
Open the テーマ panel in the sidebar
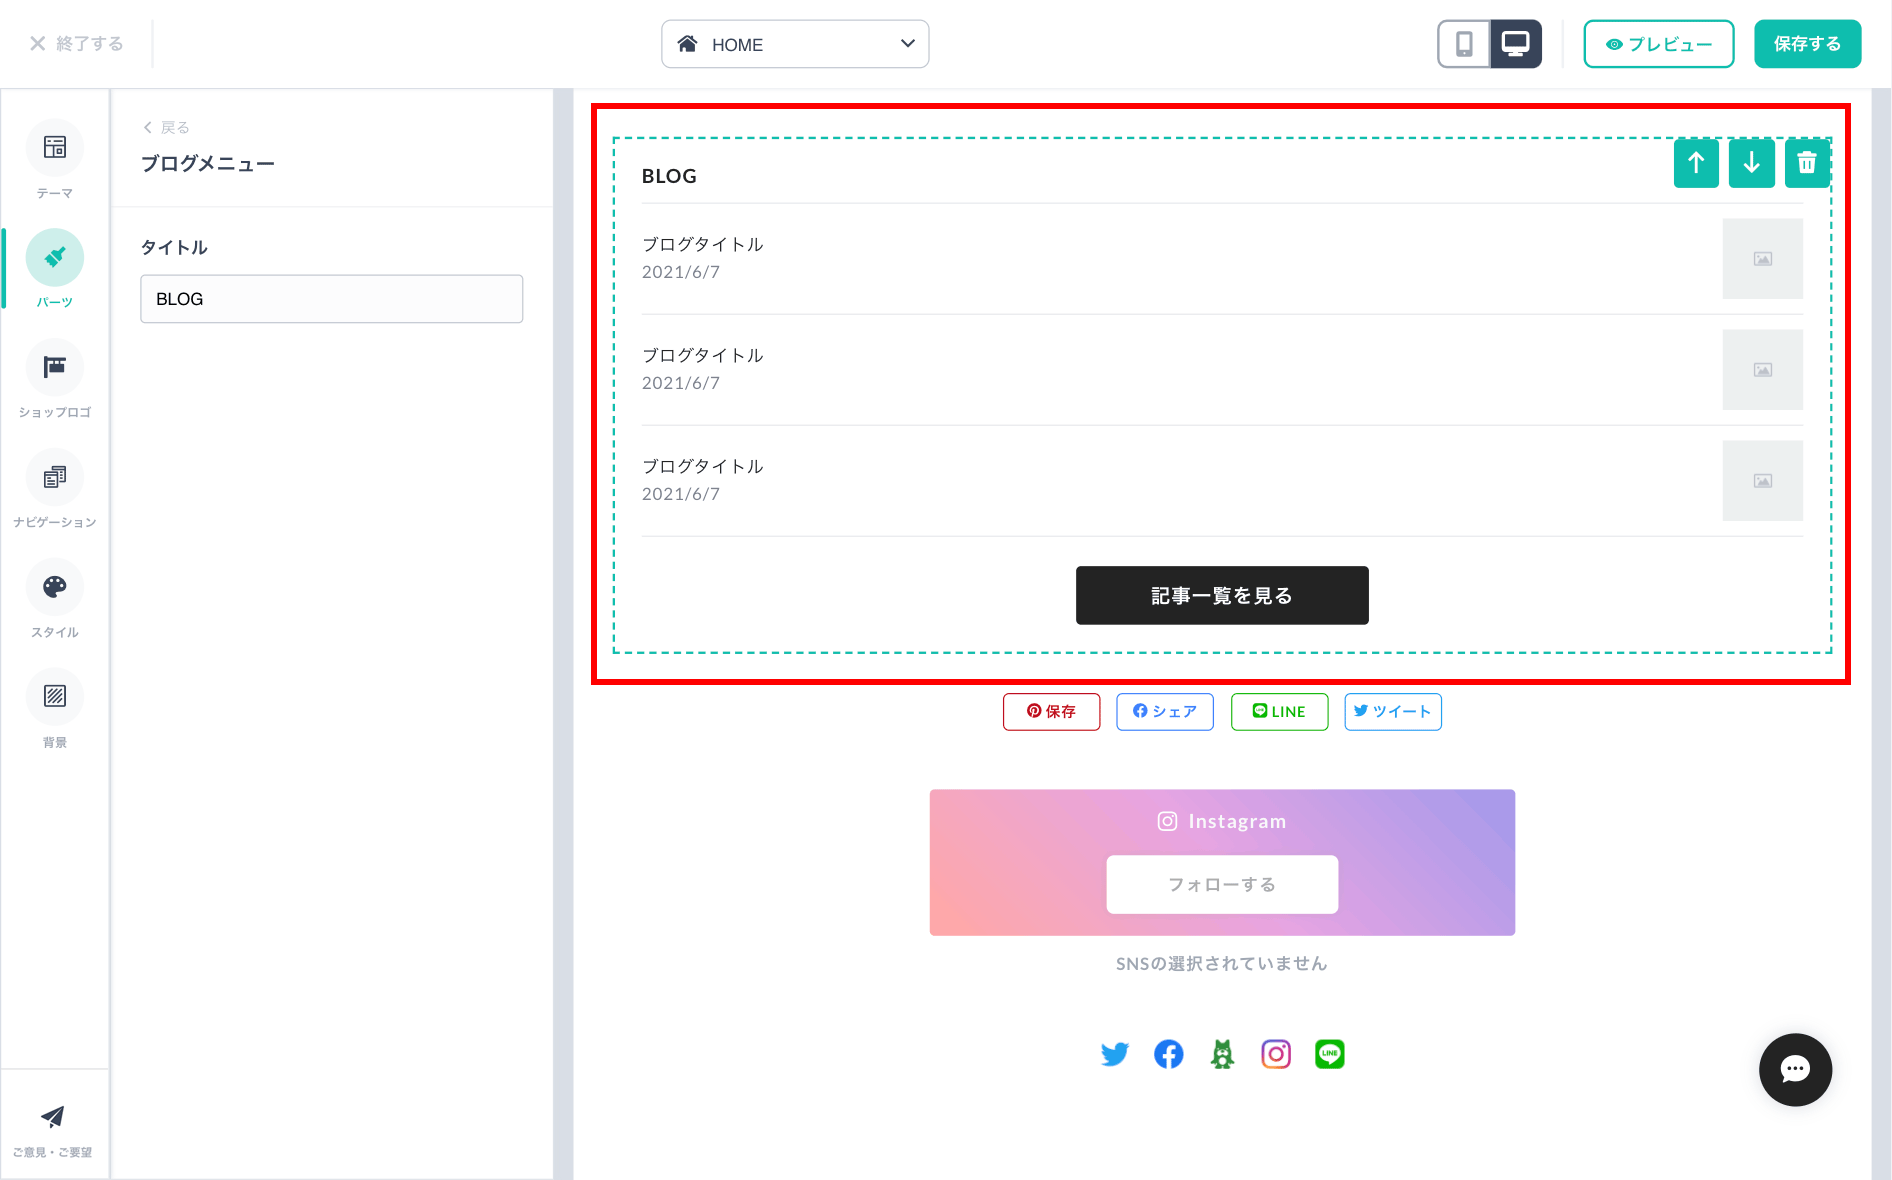pyautogui.click(x=55, y=158)
